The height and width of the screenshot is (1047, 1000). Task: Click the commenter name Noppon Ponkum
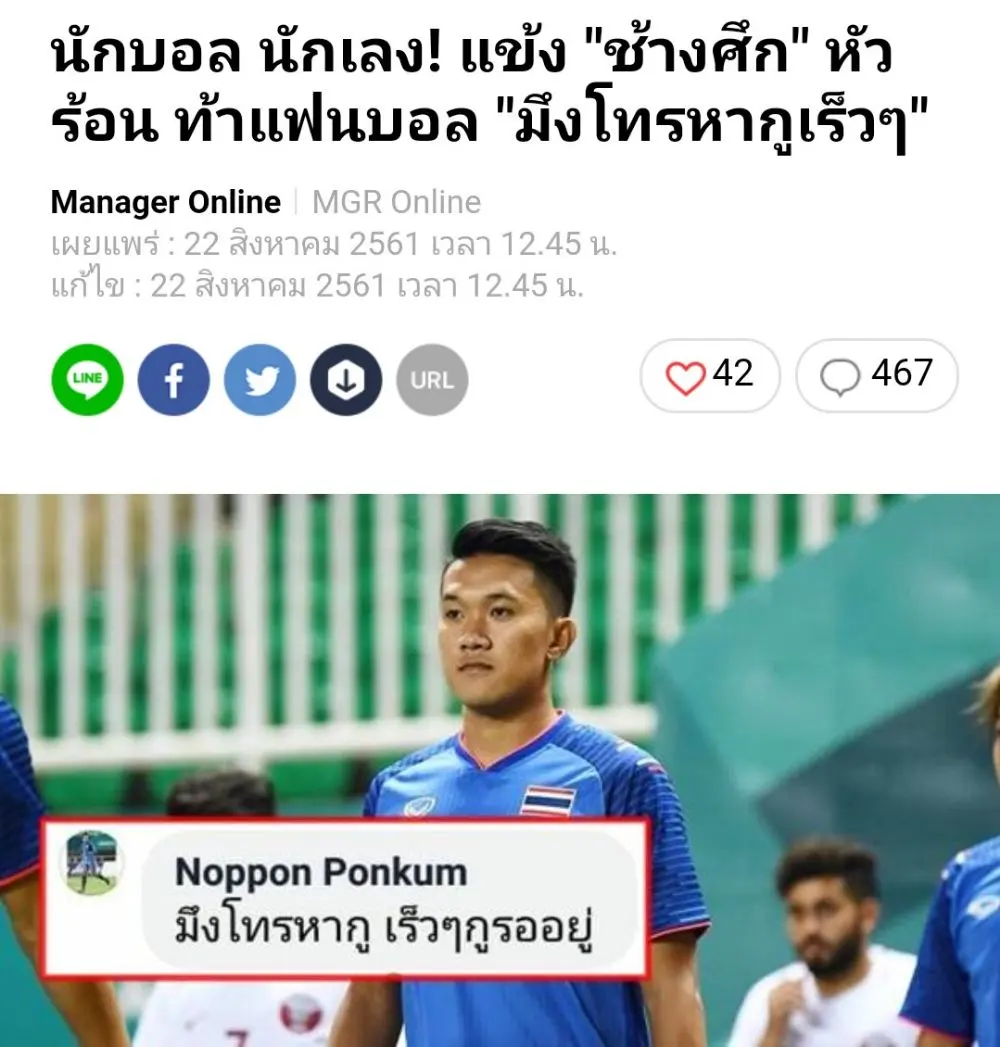click(320, 871)
